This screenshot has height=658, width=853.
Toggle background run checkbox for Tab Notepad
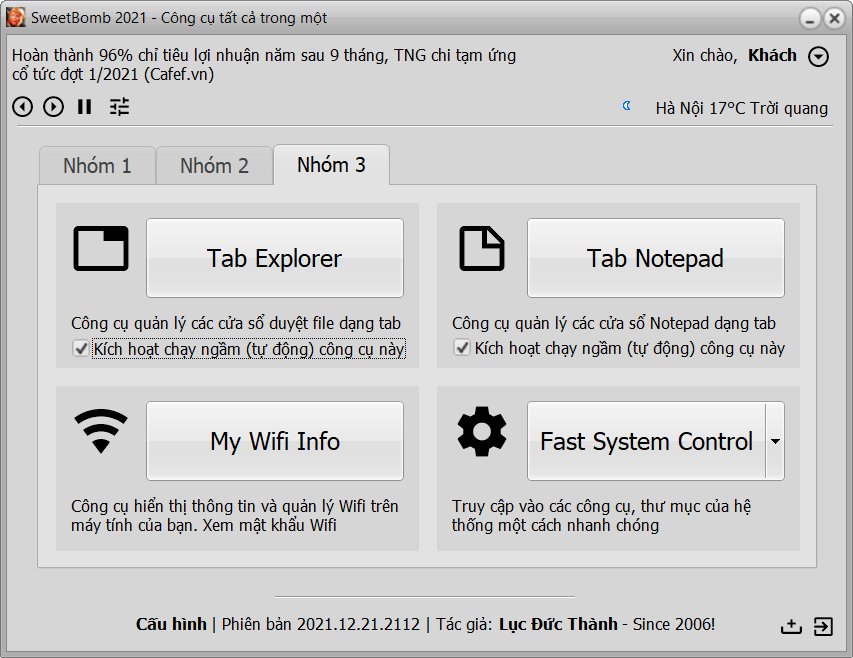point(462,349)
